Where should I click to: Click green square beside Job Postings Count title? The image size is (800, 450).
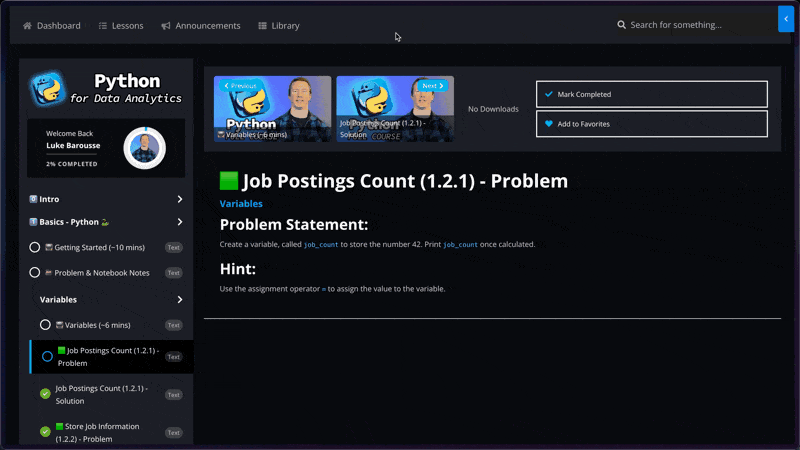(229, 181)
